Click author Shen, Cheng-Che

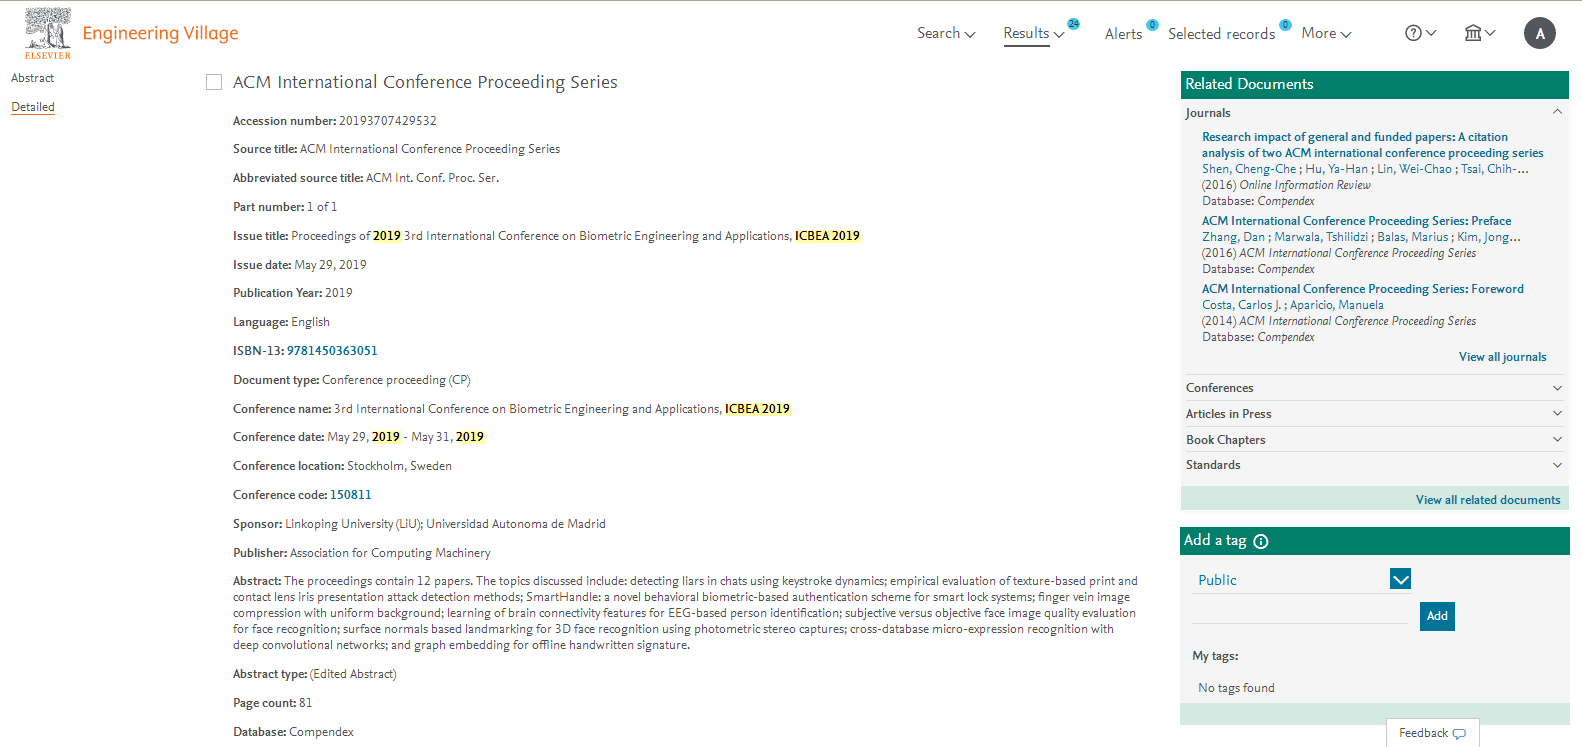click(x=1249, y=169)
